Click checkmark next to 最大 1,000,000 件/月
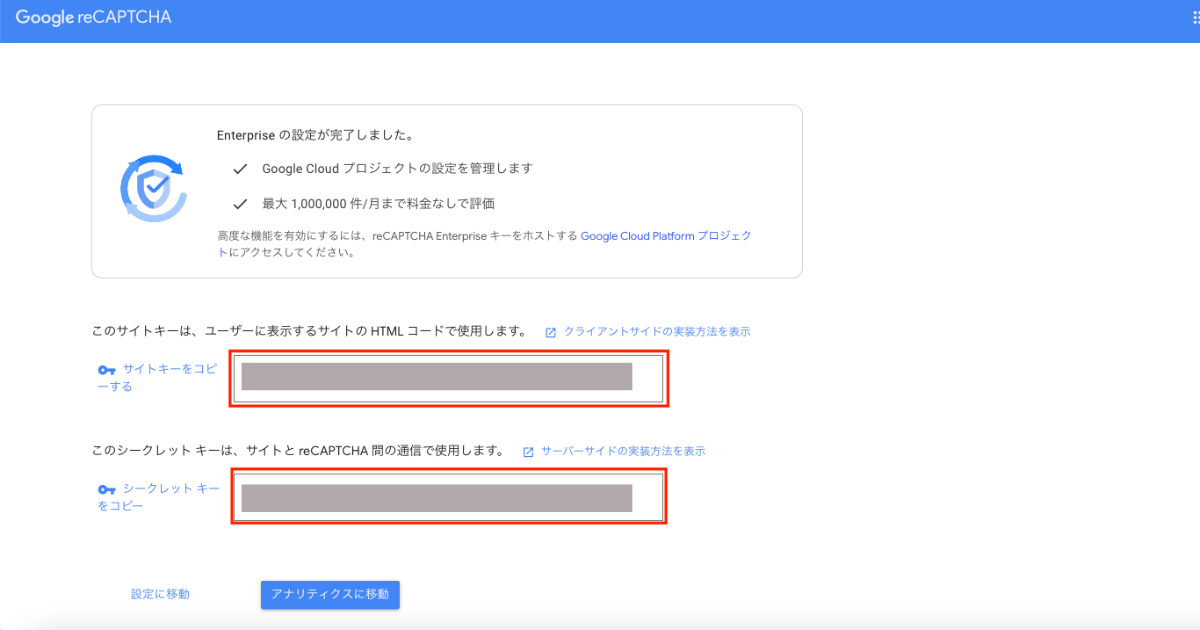The image size is (1200, 630). (240, 204)
